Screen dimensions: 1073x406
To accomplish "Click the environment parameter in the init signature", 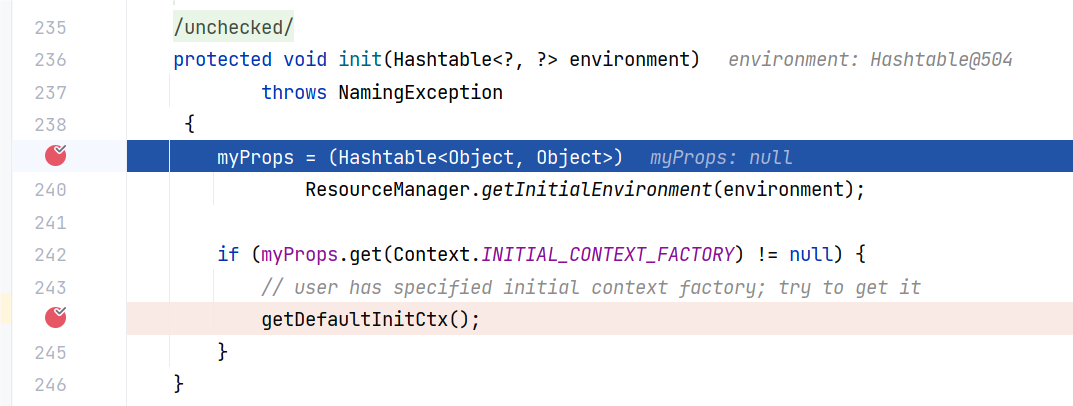I will (633, 60).
